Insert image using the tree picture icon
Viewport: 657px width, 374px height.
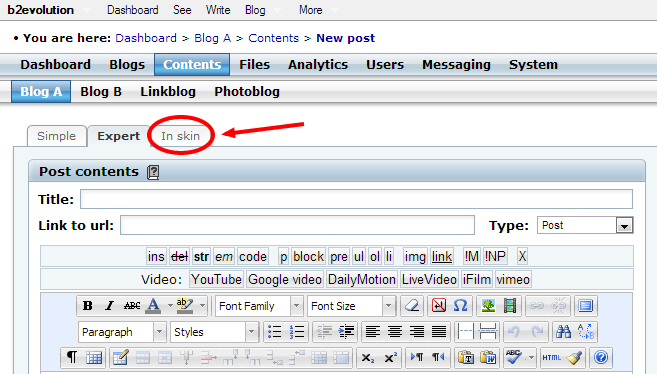coord(488,306)
